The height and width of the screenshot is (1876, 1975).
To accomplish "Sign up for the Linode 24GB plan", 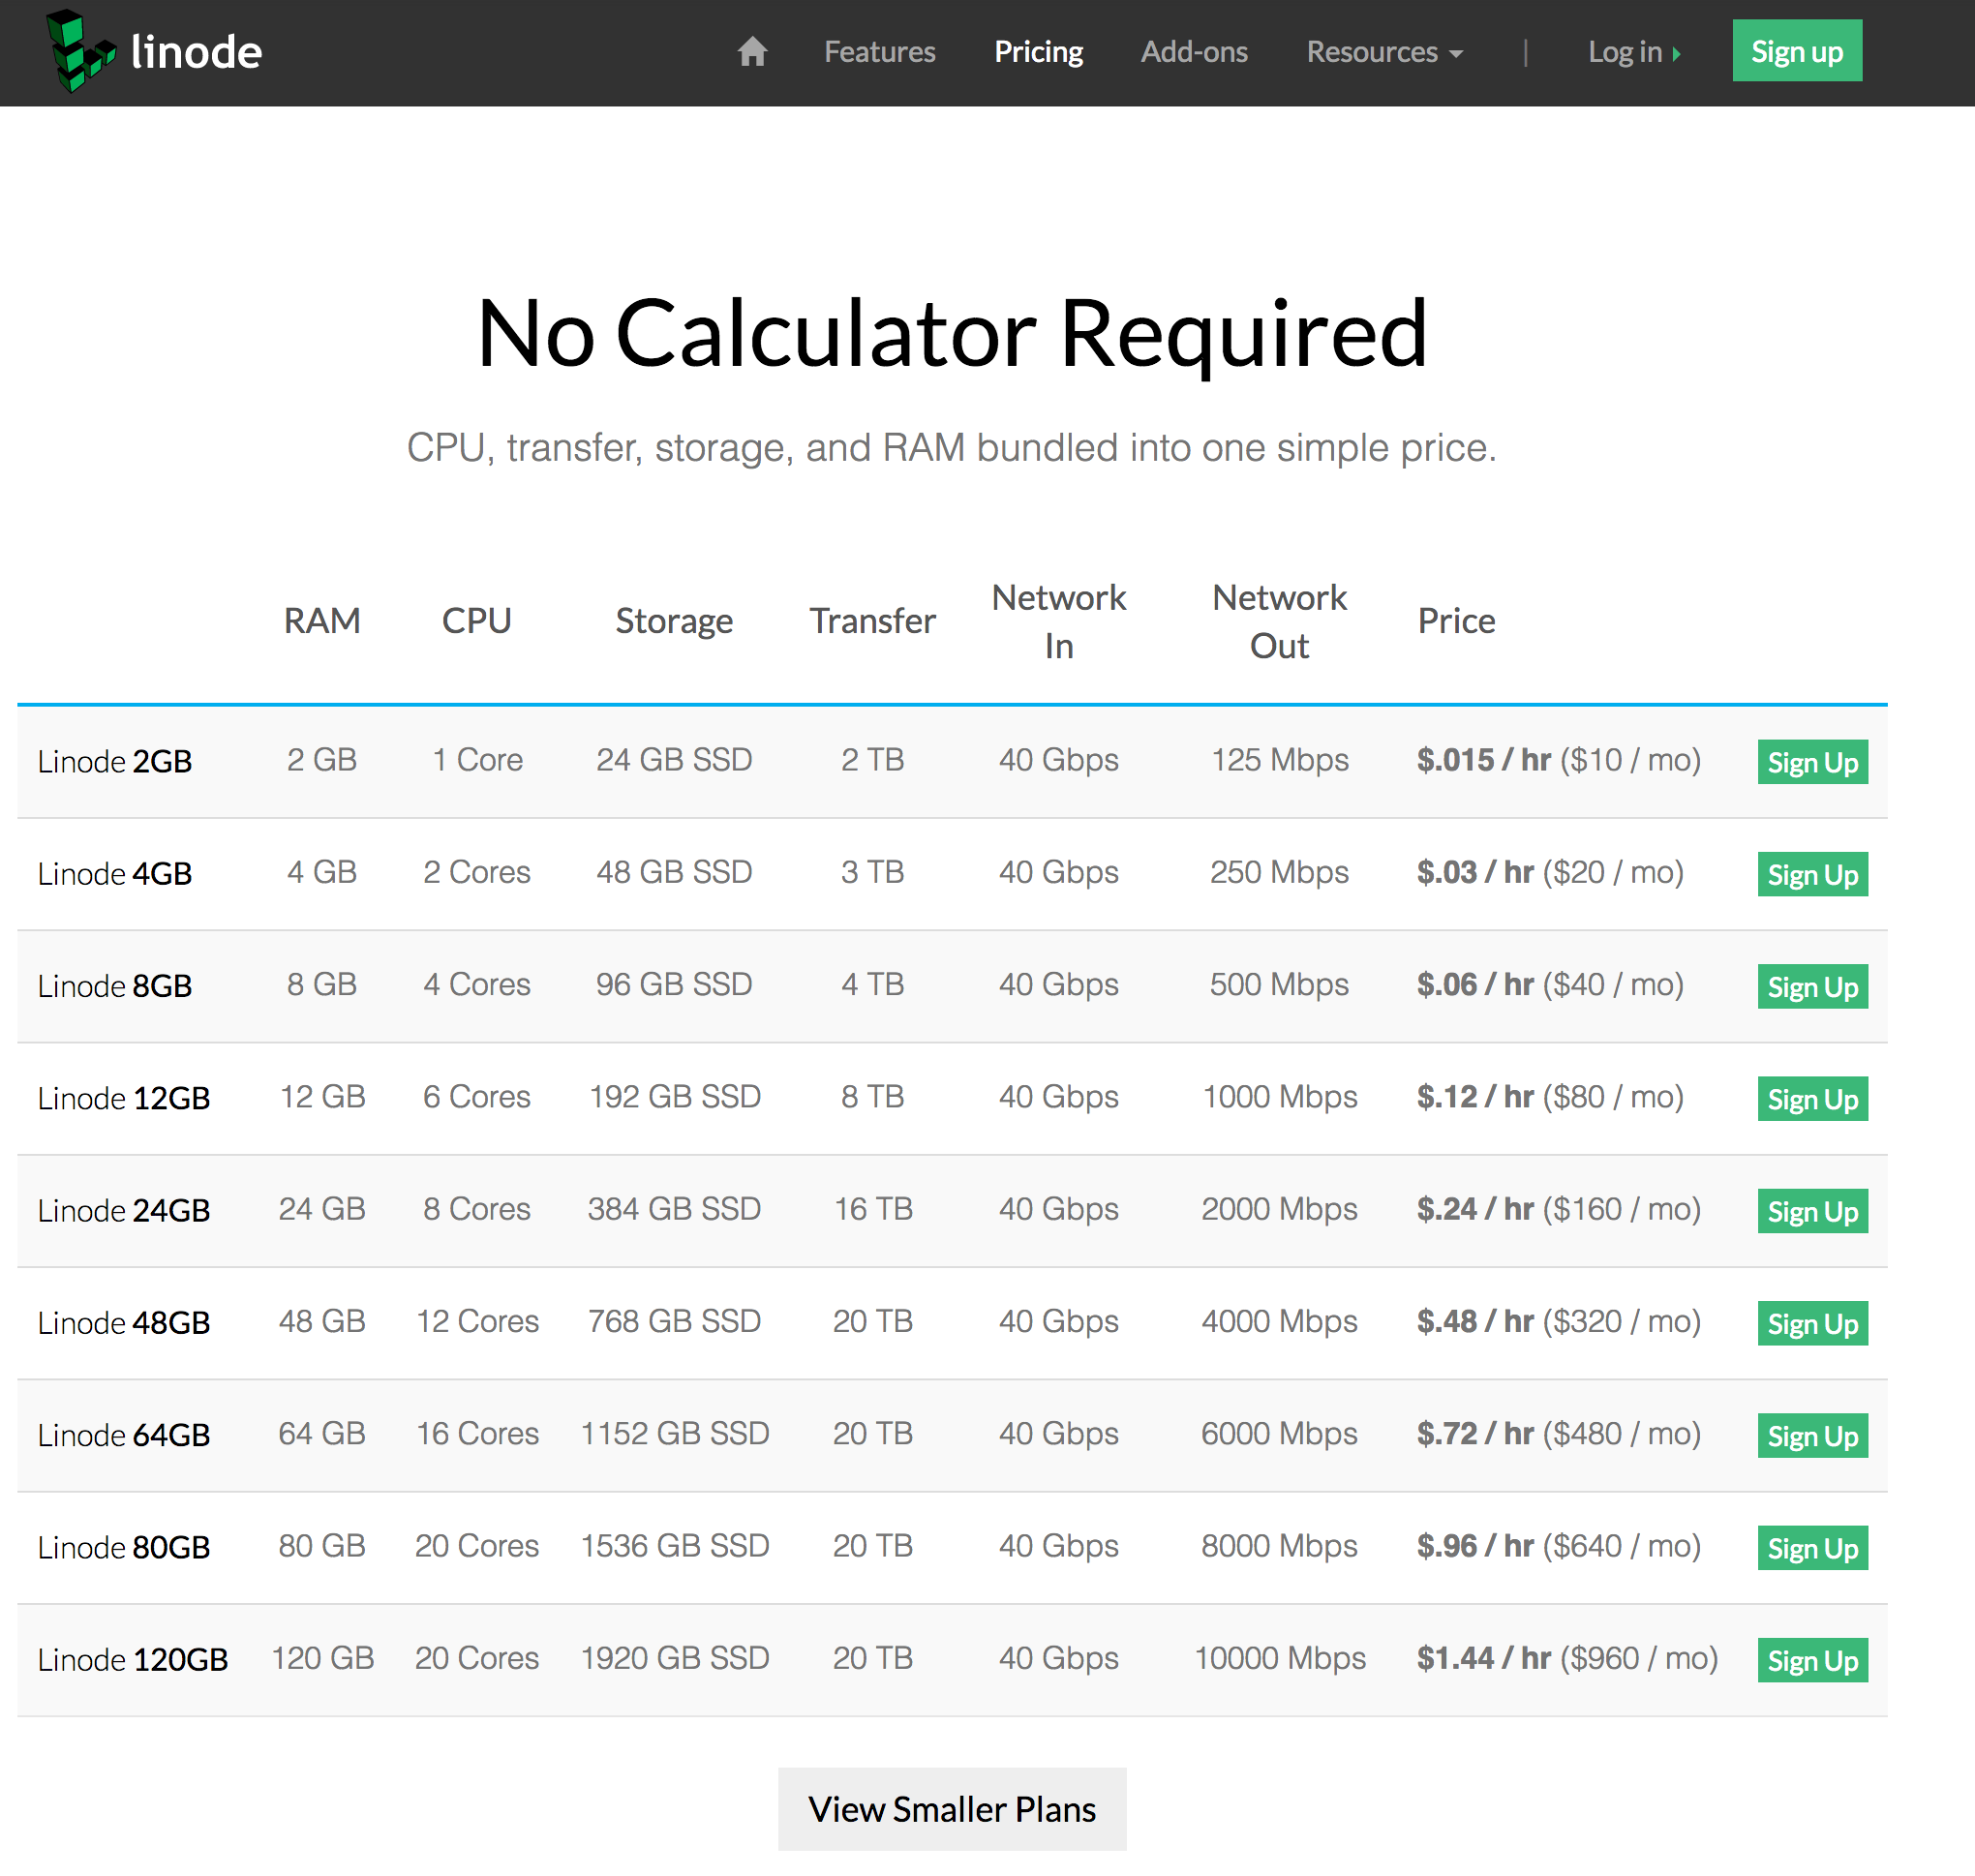I will pyautogui.click(x=1812, y=1210).
